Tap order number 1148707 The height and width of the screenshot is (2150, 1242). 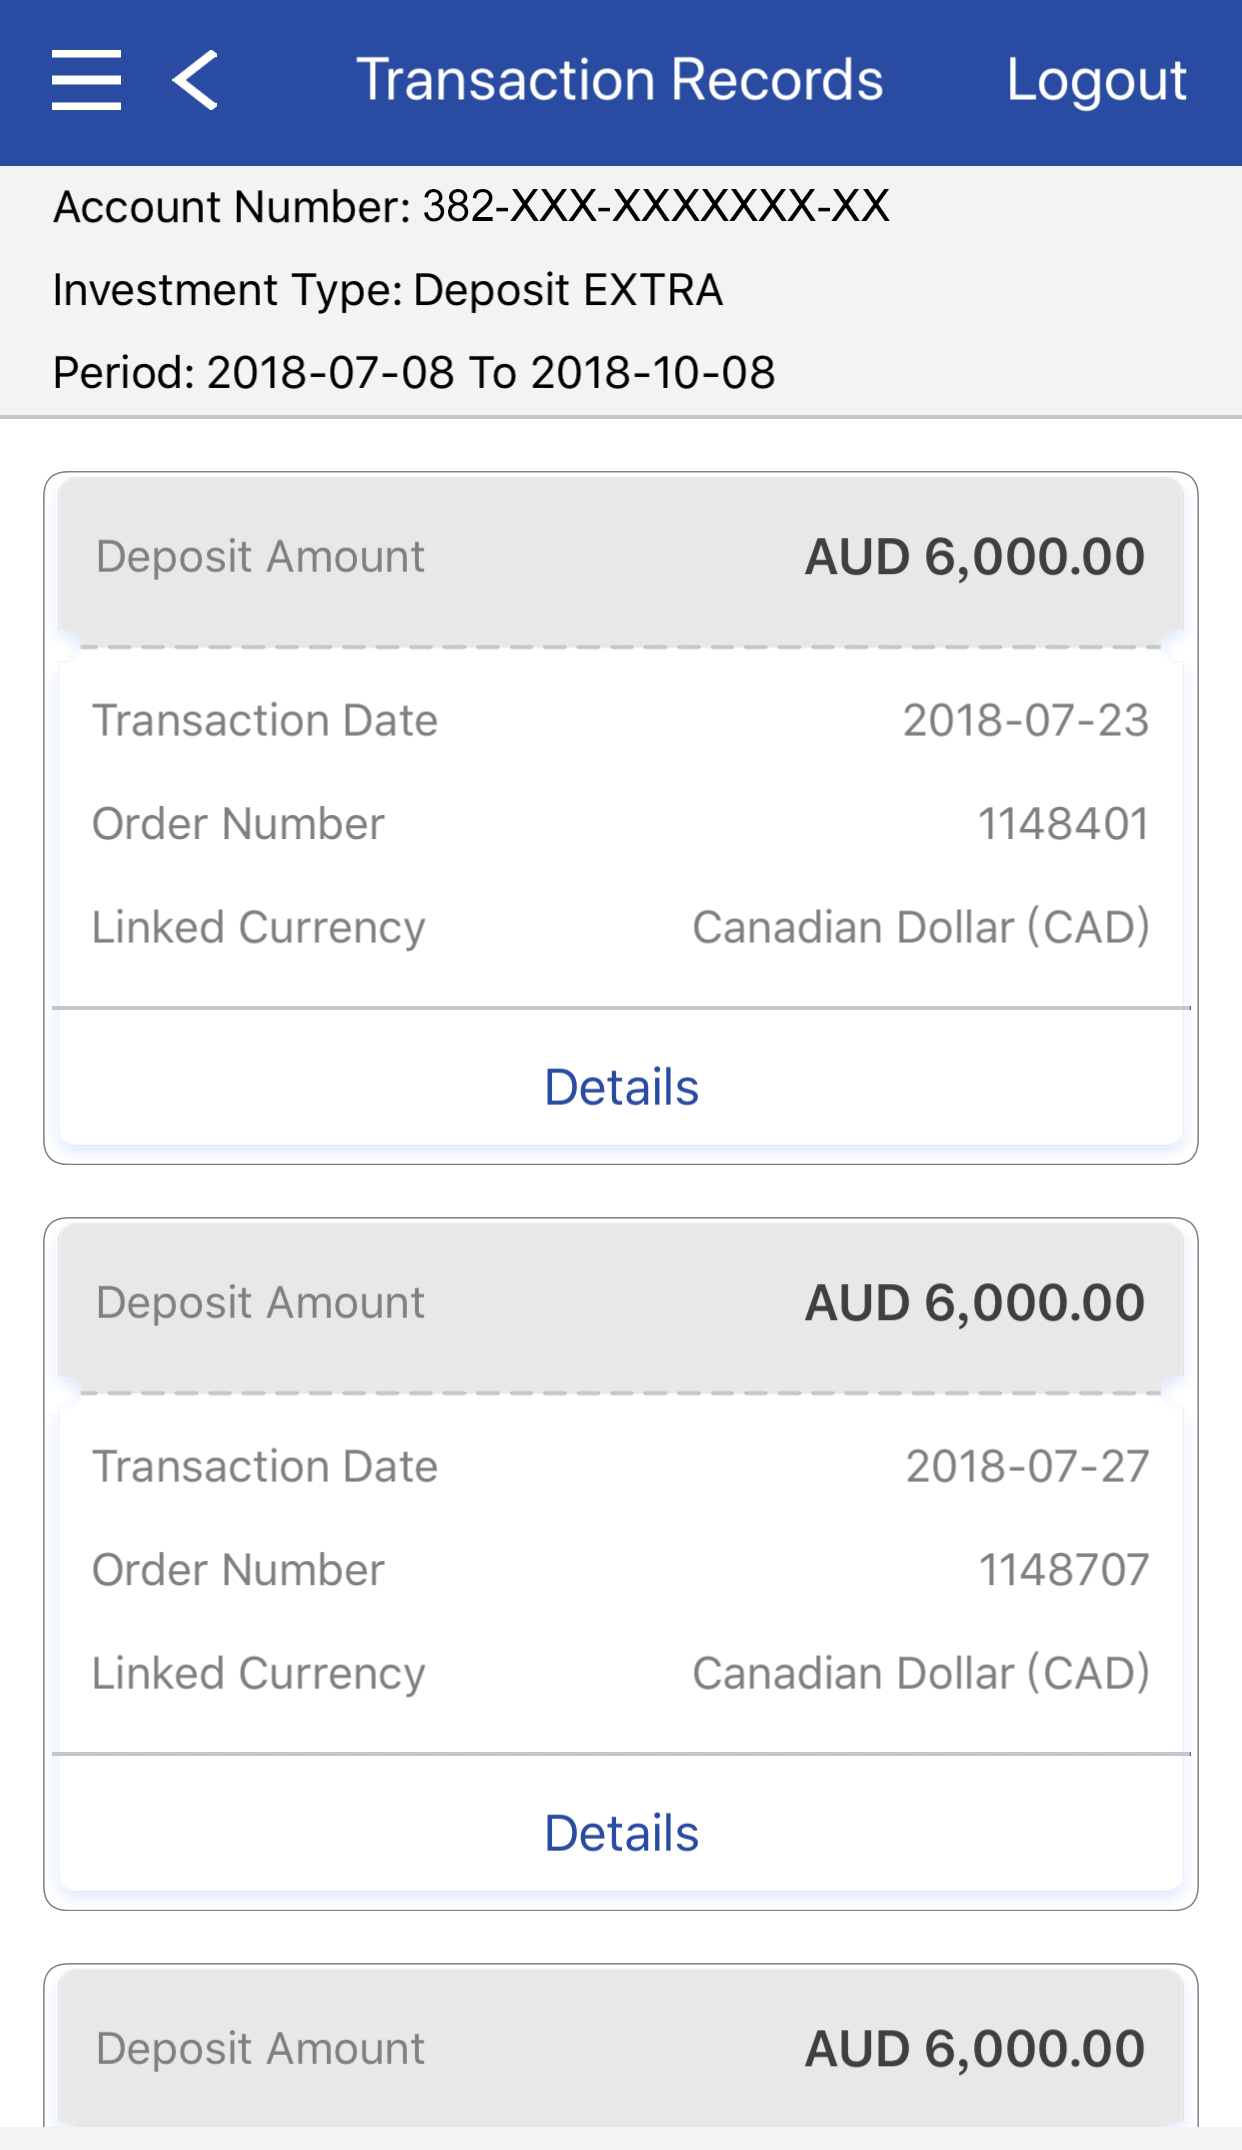point(1063,1570)
